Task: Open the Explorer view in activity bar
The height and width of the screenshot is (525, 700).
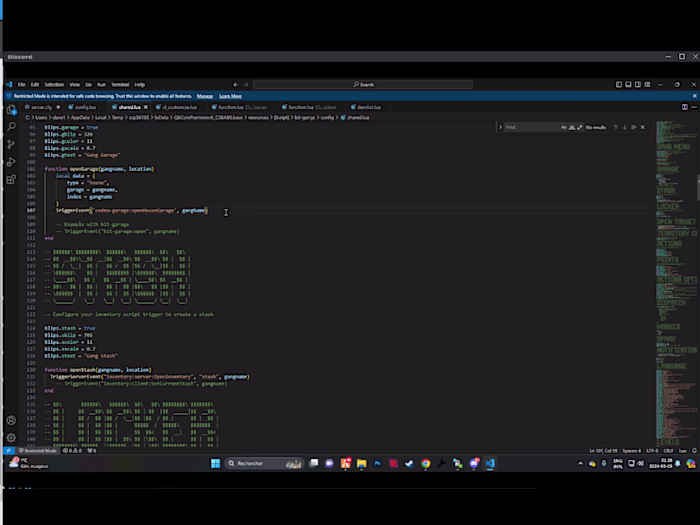Action: point(12,110)
